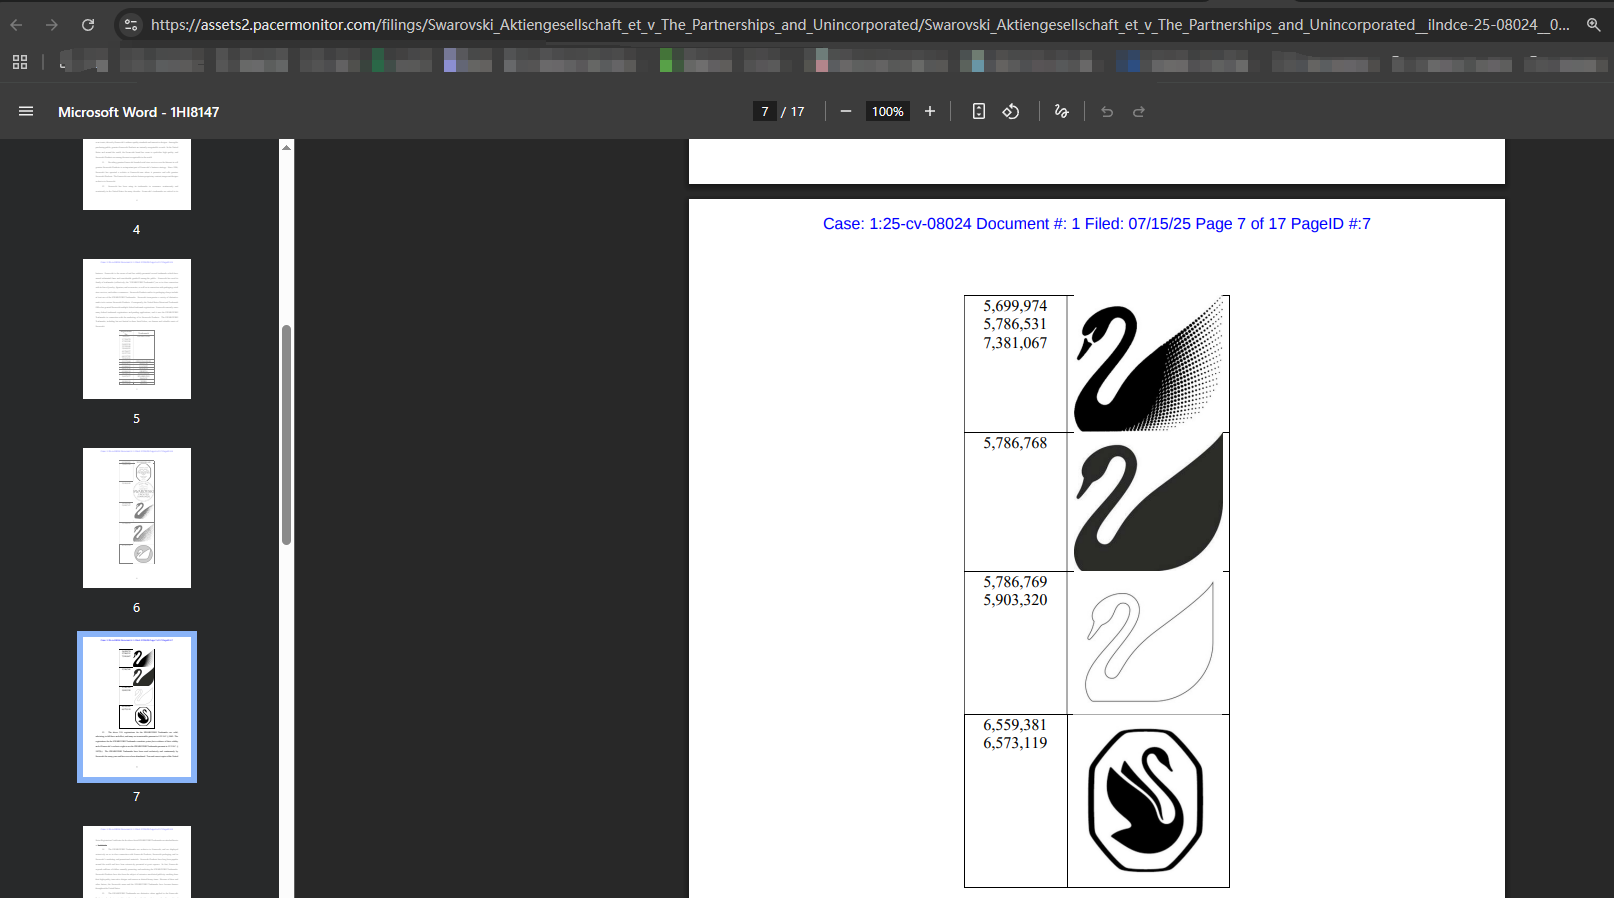Viewport: 1614px width, 898px height.
Task: Click the scroll up arrow in thumbnails
Action: point(287,148)
